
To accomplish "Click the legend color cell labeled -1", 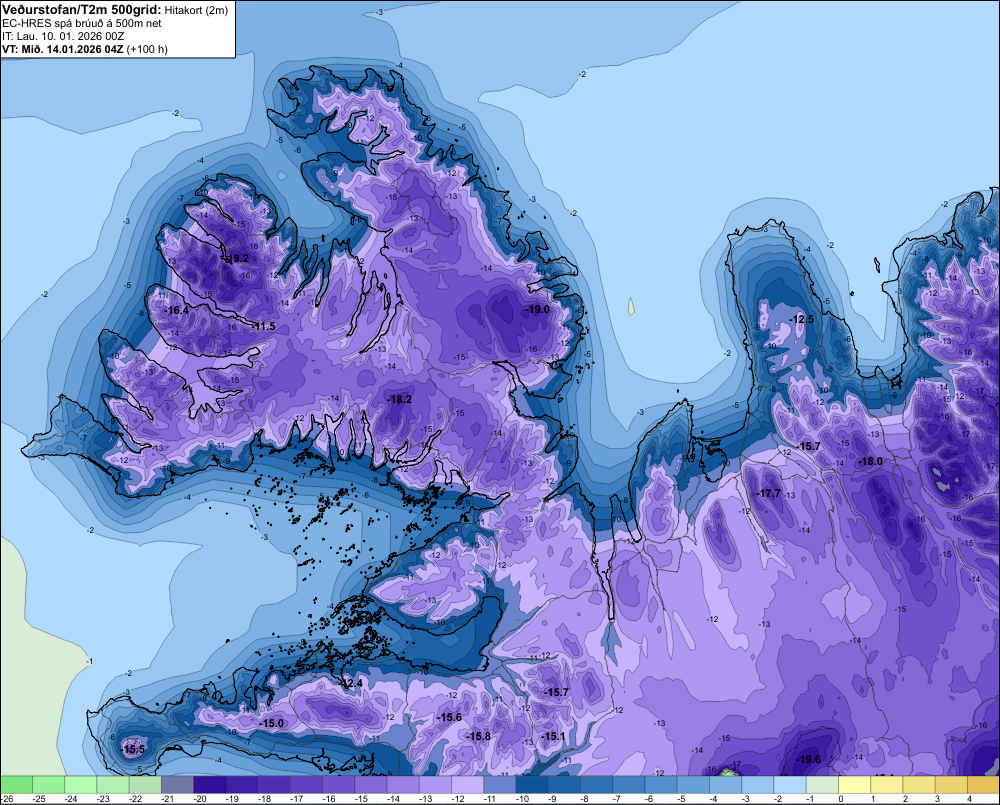I will [x=823, y=785].
